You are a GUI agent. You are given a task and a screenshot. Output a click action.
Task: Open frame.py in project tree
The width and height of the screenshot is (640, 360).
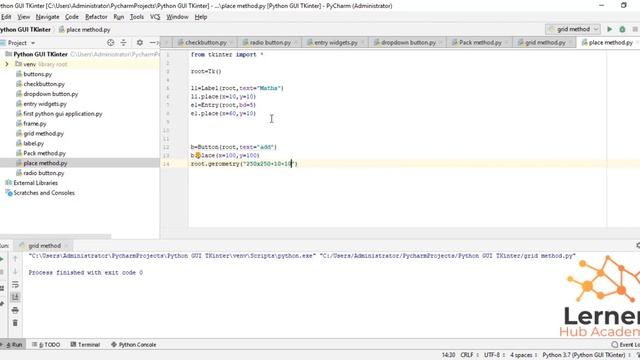click(35, 124)
